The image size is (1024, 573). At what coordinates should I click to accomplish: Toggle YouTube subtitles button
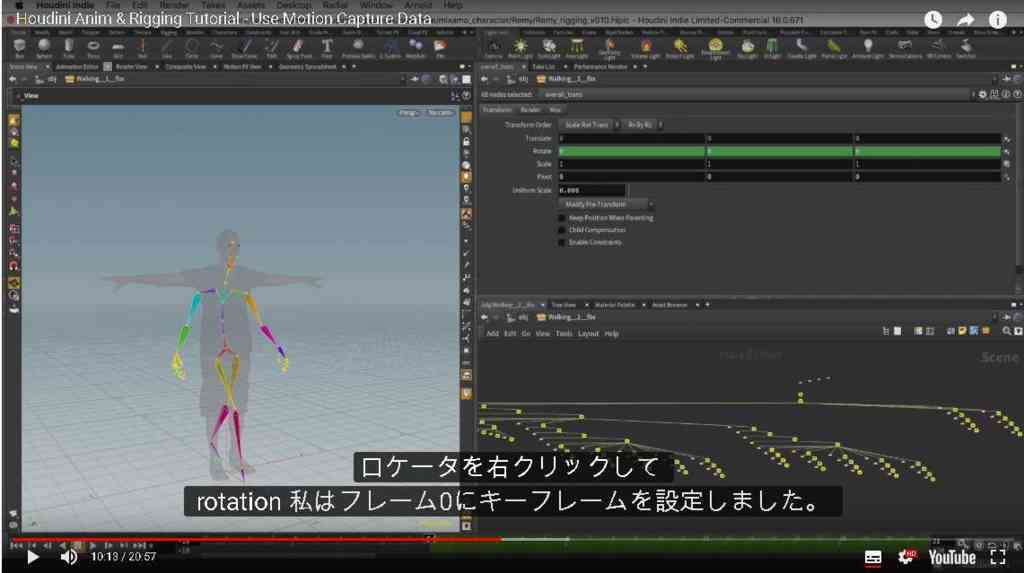(872, 557)
